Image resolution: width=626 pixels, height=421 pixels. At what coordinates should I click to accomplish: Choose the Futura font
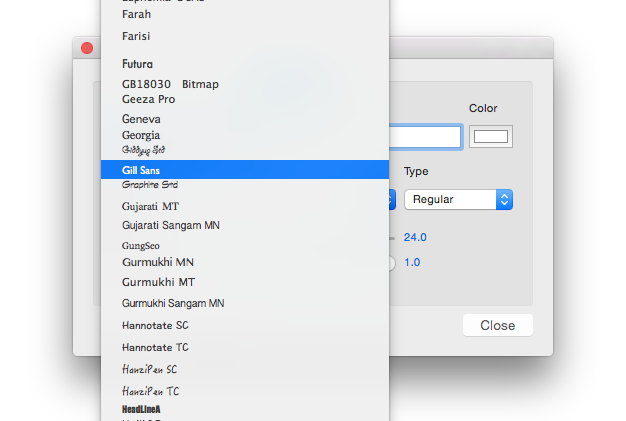tap(137, 64)
